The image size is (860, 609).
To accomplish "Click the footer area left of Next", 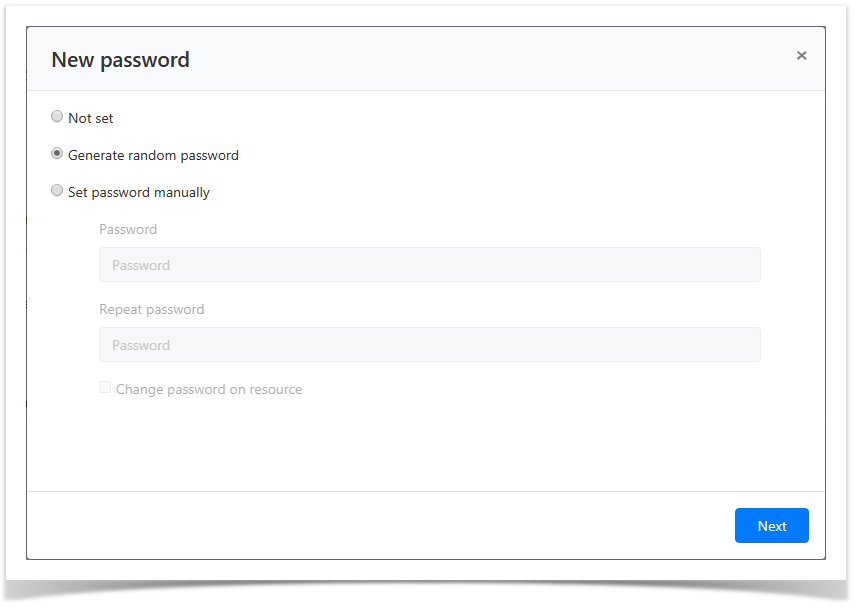I will click(380, 526).
